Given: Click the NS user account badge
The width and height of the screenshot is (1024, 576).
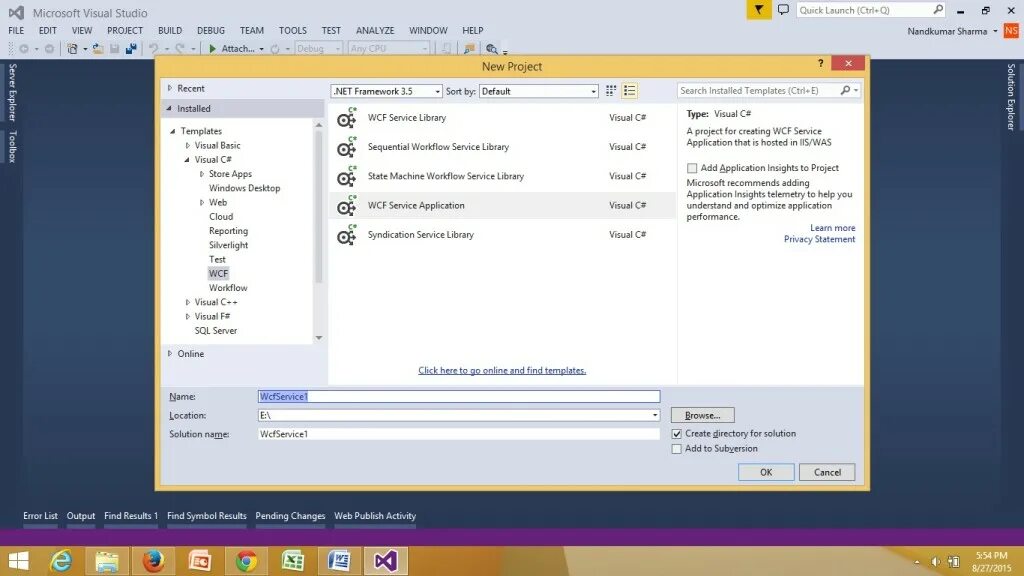Looking at the screenshot, I should (x=1011, y=31).
